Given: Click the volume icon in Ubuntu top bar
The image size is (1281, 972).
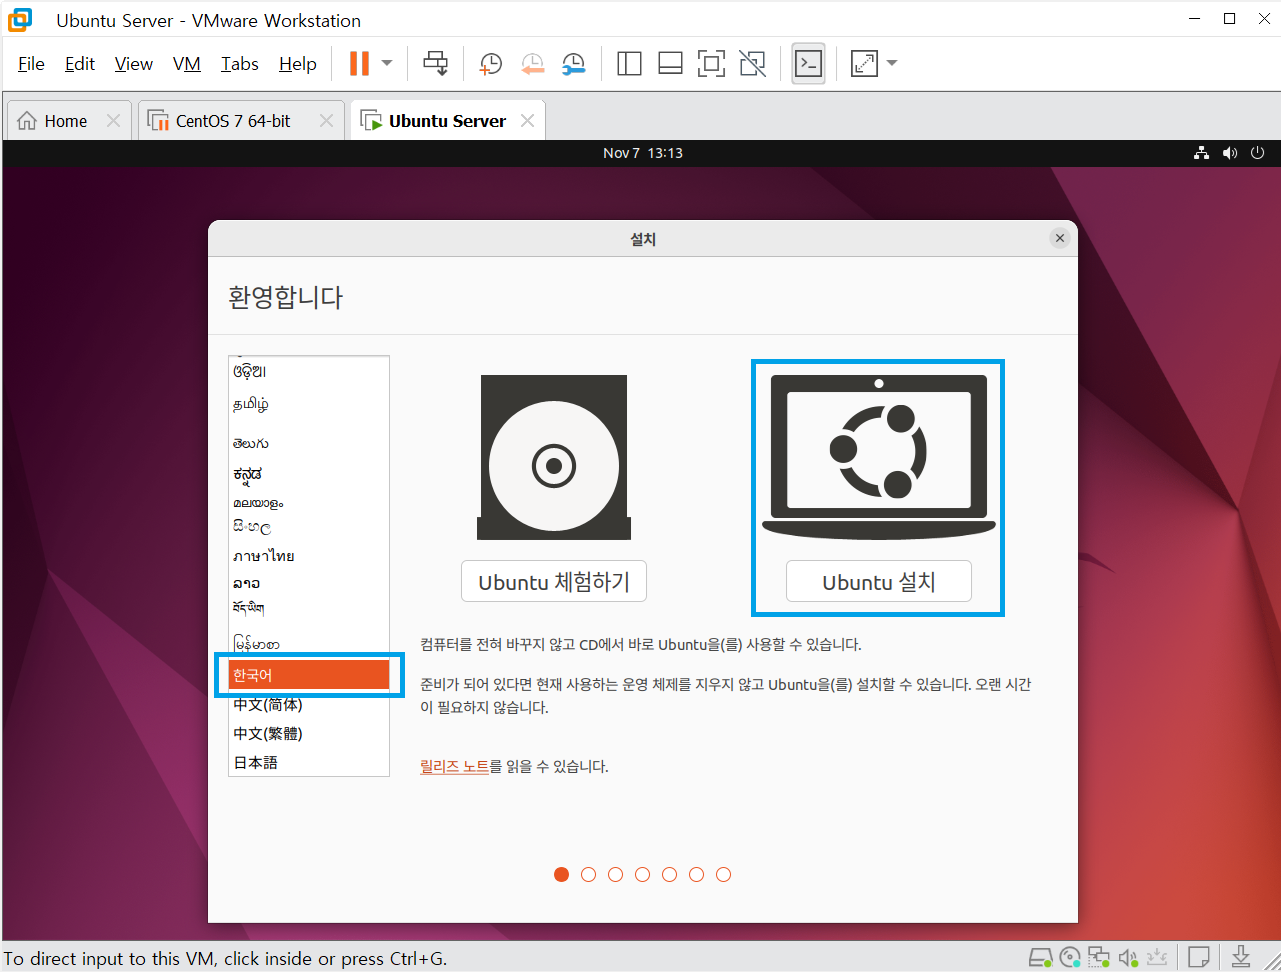Looking at the screenshot, I should [x=1230, y=153].
